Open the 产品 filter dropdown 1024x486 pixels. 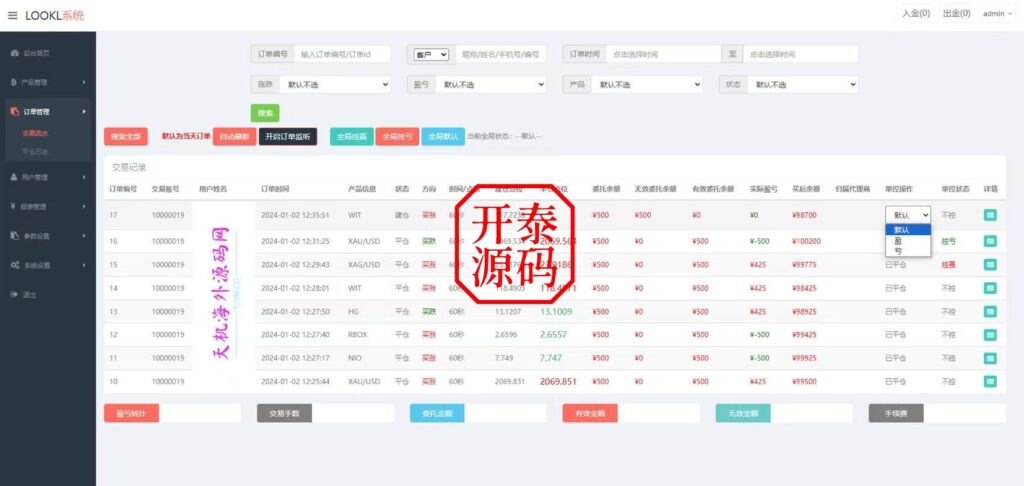click(647, 84)
